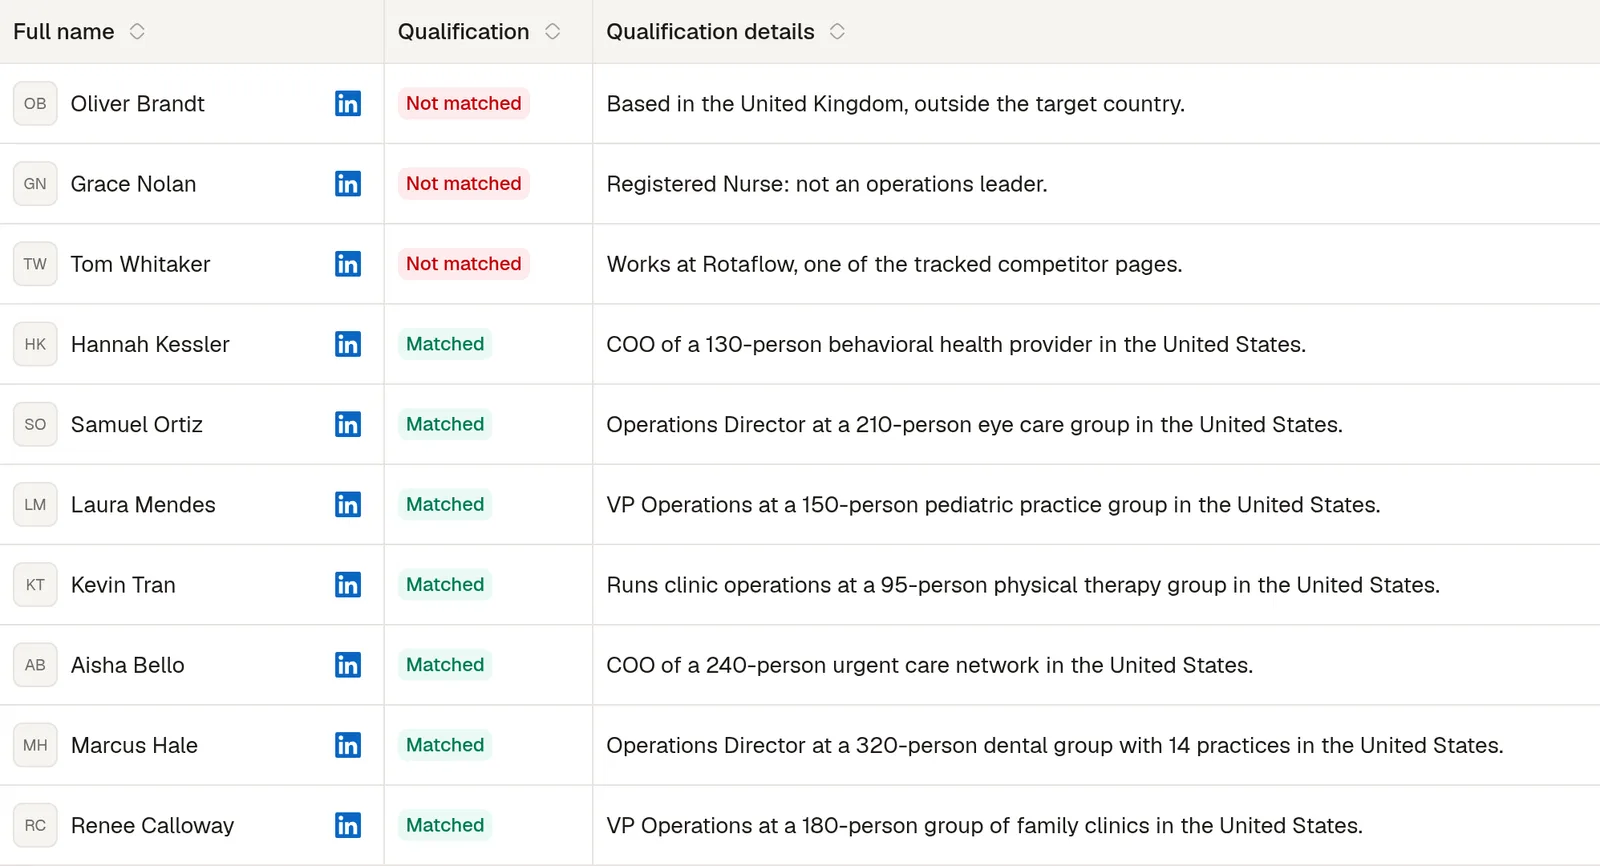Open Renee Calloway's LinkedIn icon

(x=348, y=825)
